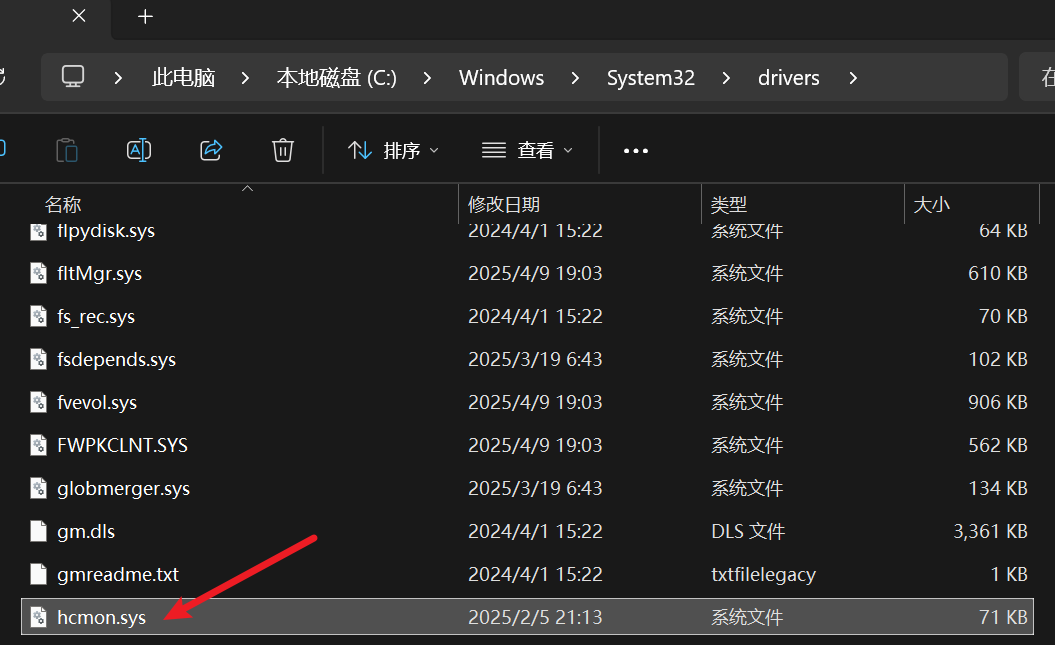Open the three-dot more options menu
This screenshot has height=645, width=1055.
[636, 151]
